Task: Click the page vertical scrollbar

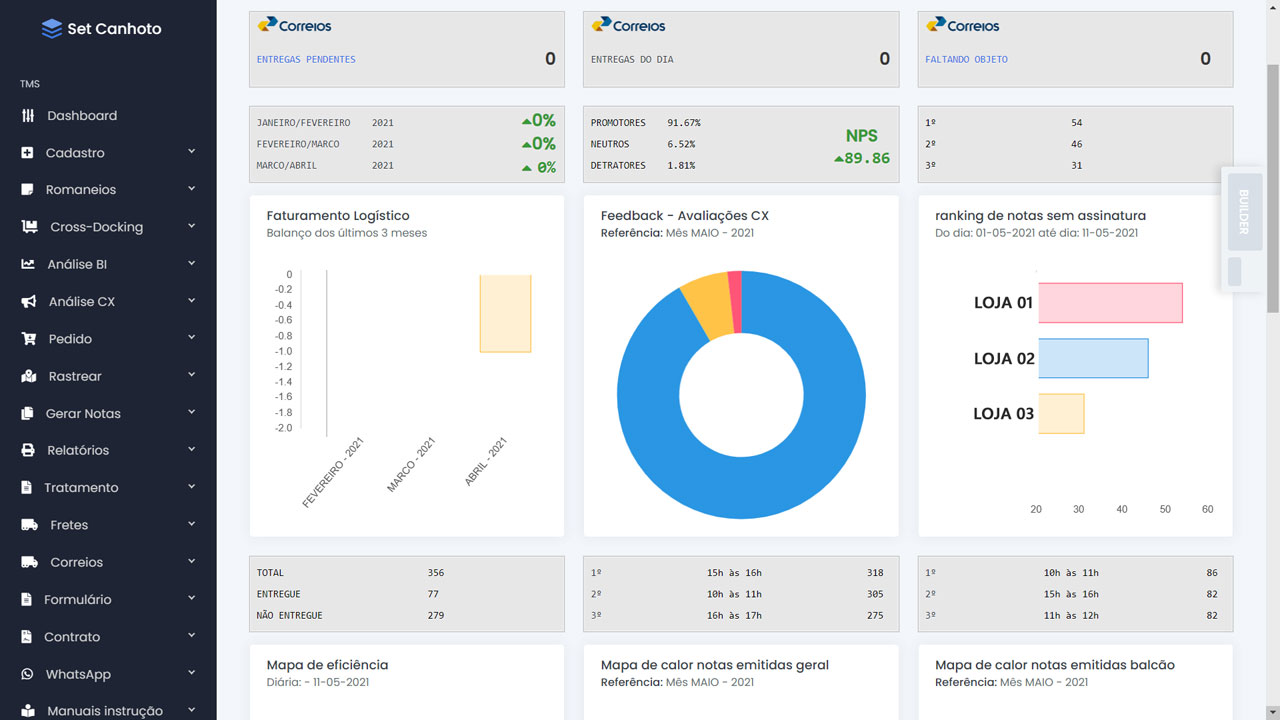Action: click(x=1272, y=190)
